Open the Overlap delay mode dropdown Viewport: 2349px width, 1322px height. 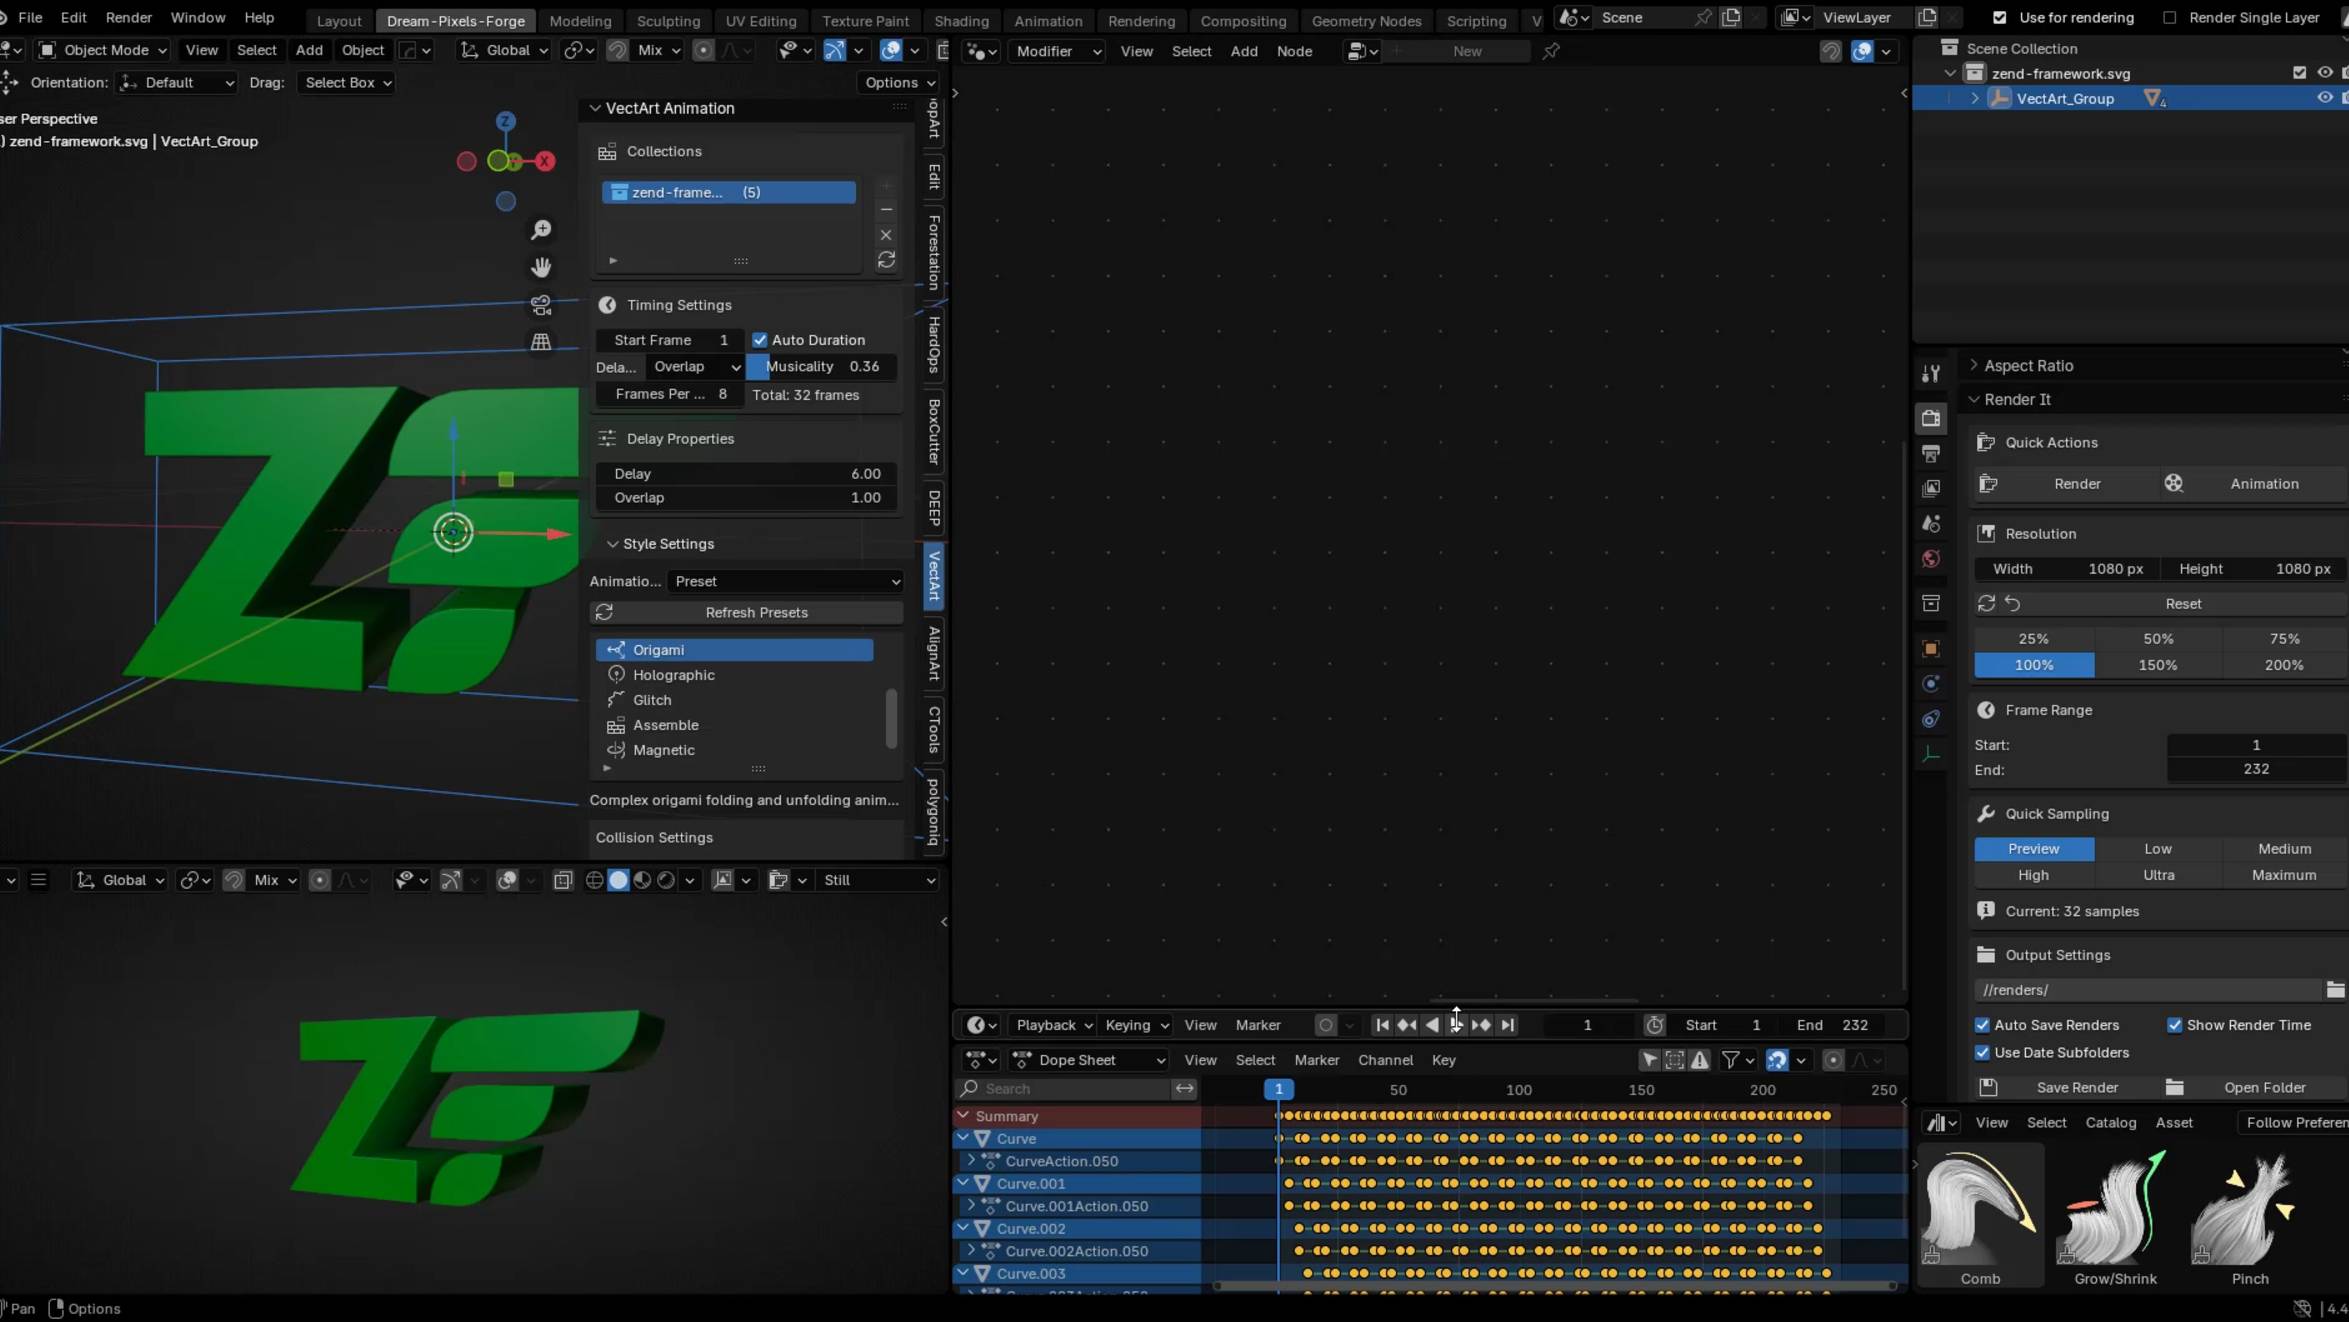[x=695, y=367]
